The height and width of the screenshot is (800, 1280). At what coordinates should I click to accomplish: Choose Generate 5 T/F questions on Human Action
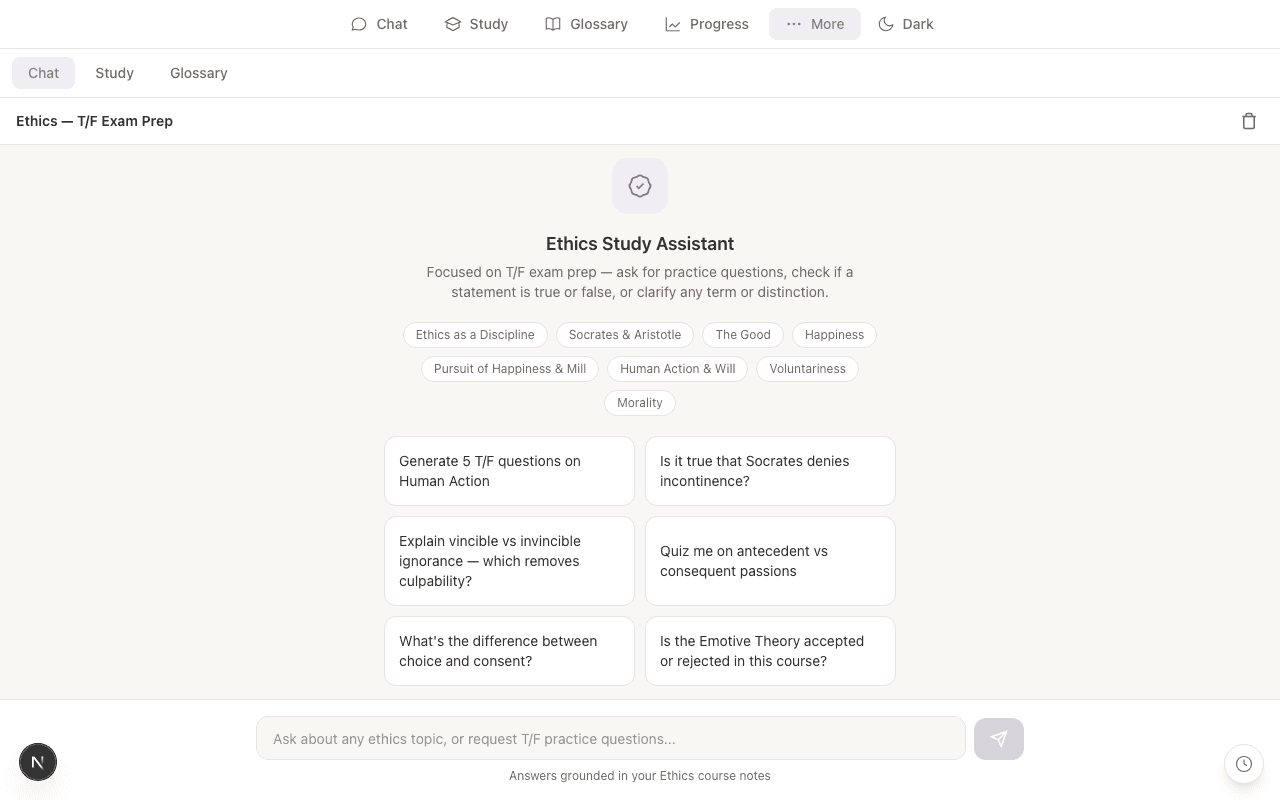(509, 471)
